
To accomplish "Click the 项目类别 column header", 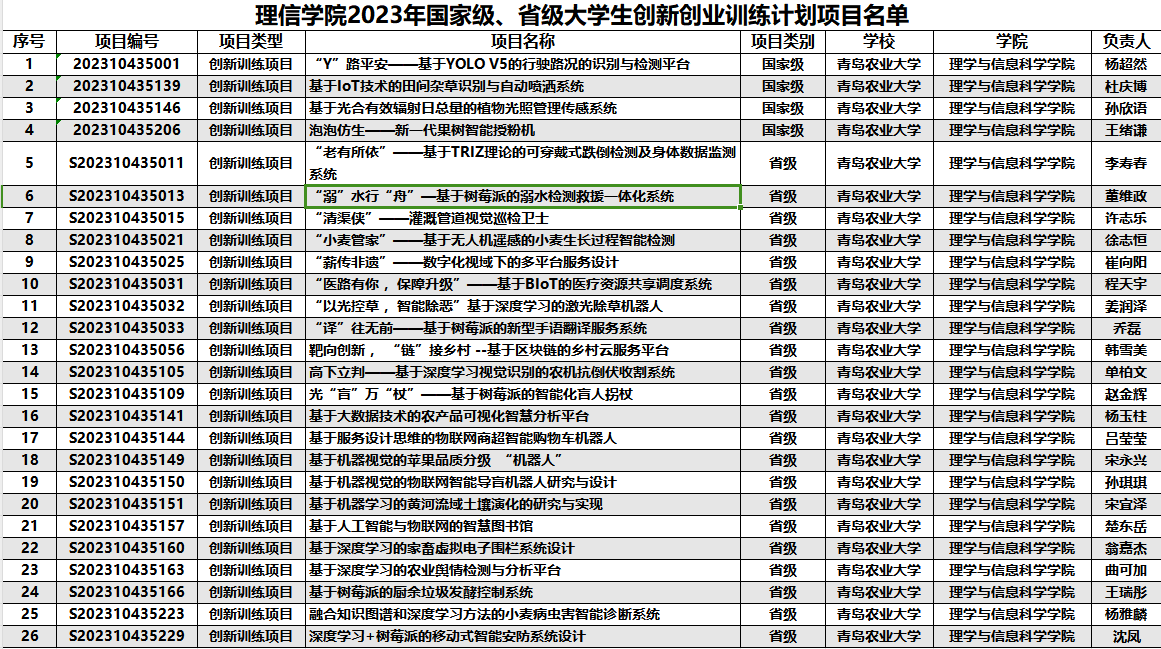I will 782,42.
